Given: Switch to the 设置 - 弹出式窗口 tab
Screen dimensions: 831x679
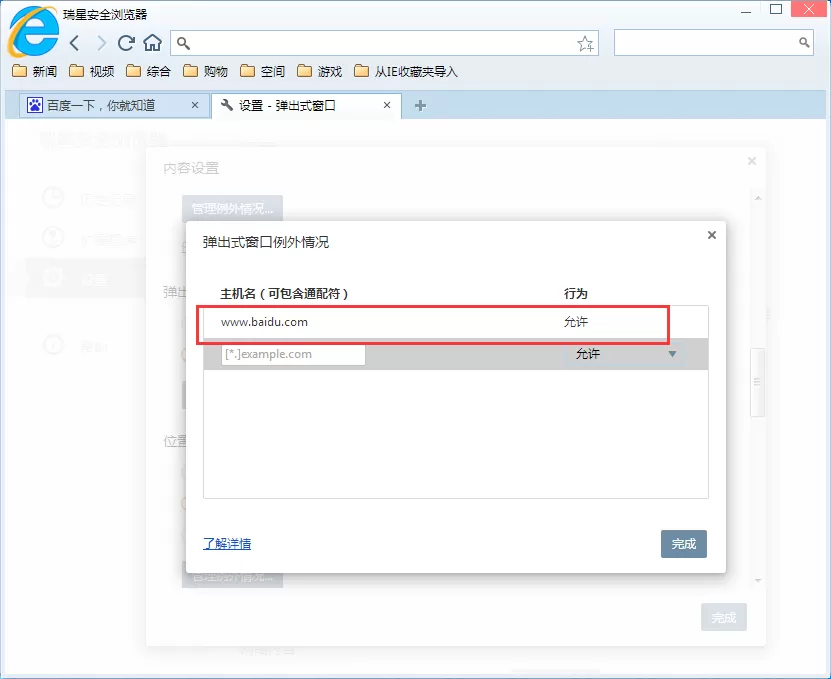Looking at the screenshot, I should pos(306,105).
